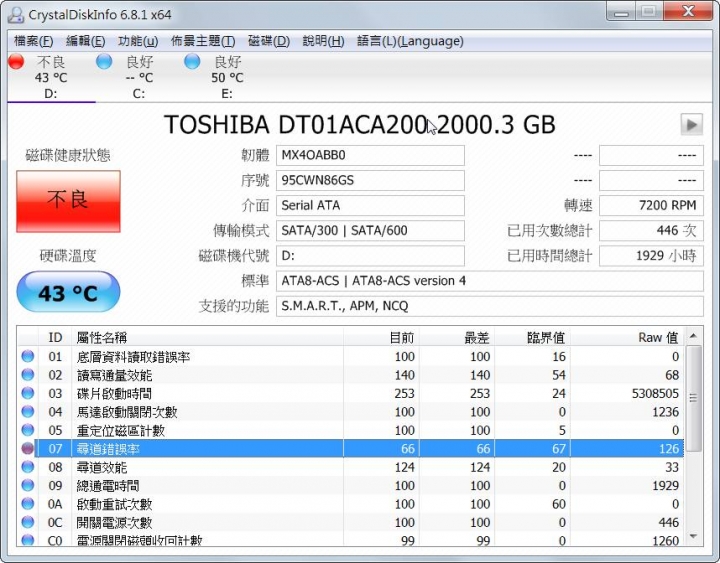This screenshot has width=720, height=563.
Task: Open the 功能(u) menu
Action: pyautogui.click(x=138, y=41)
